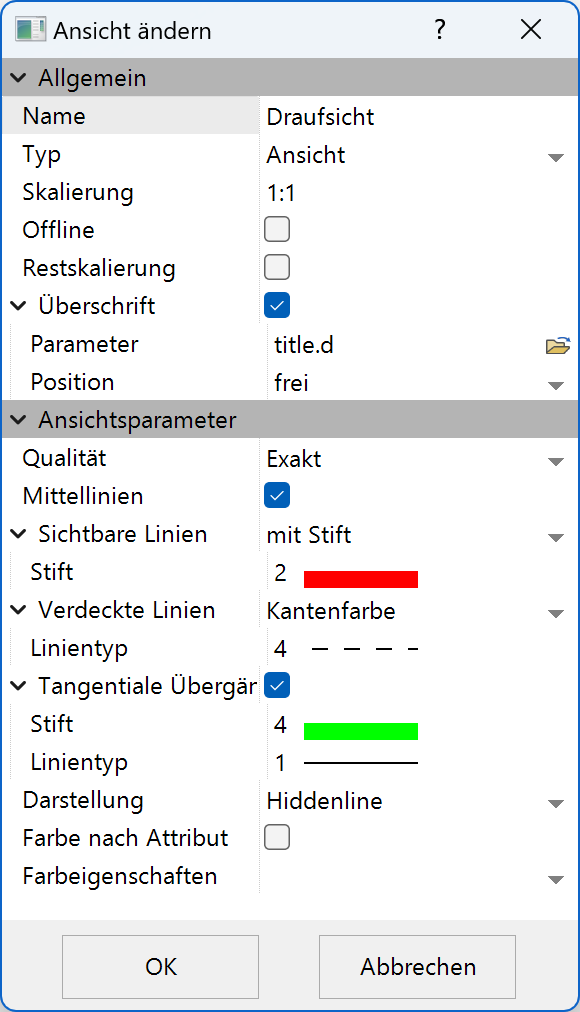
Task: Collapse the Allgemein section
Action: (16, 77)
